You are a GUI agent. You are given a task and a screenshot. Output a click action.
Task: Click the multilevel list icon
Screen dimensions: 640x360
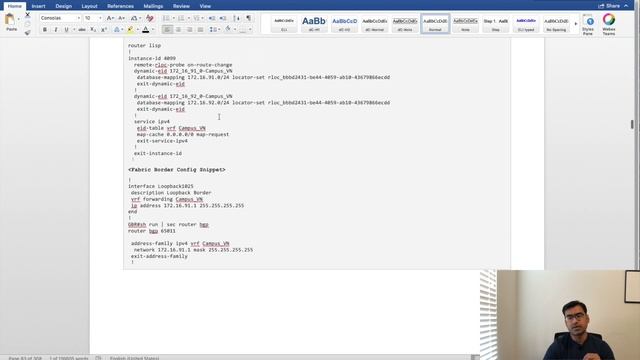pyautogui.click(x=196, y=18)
